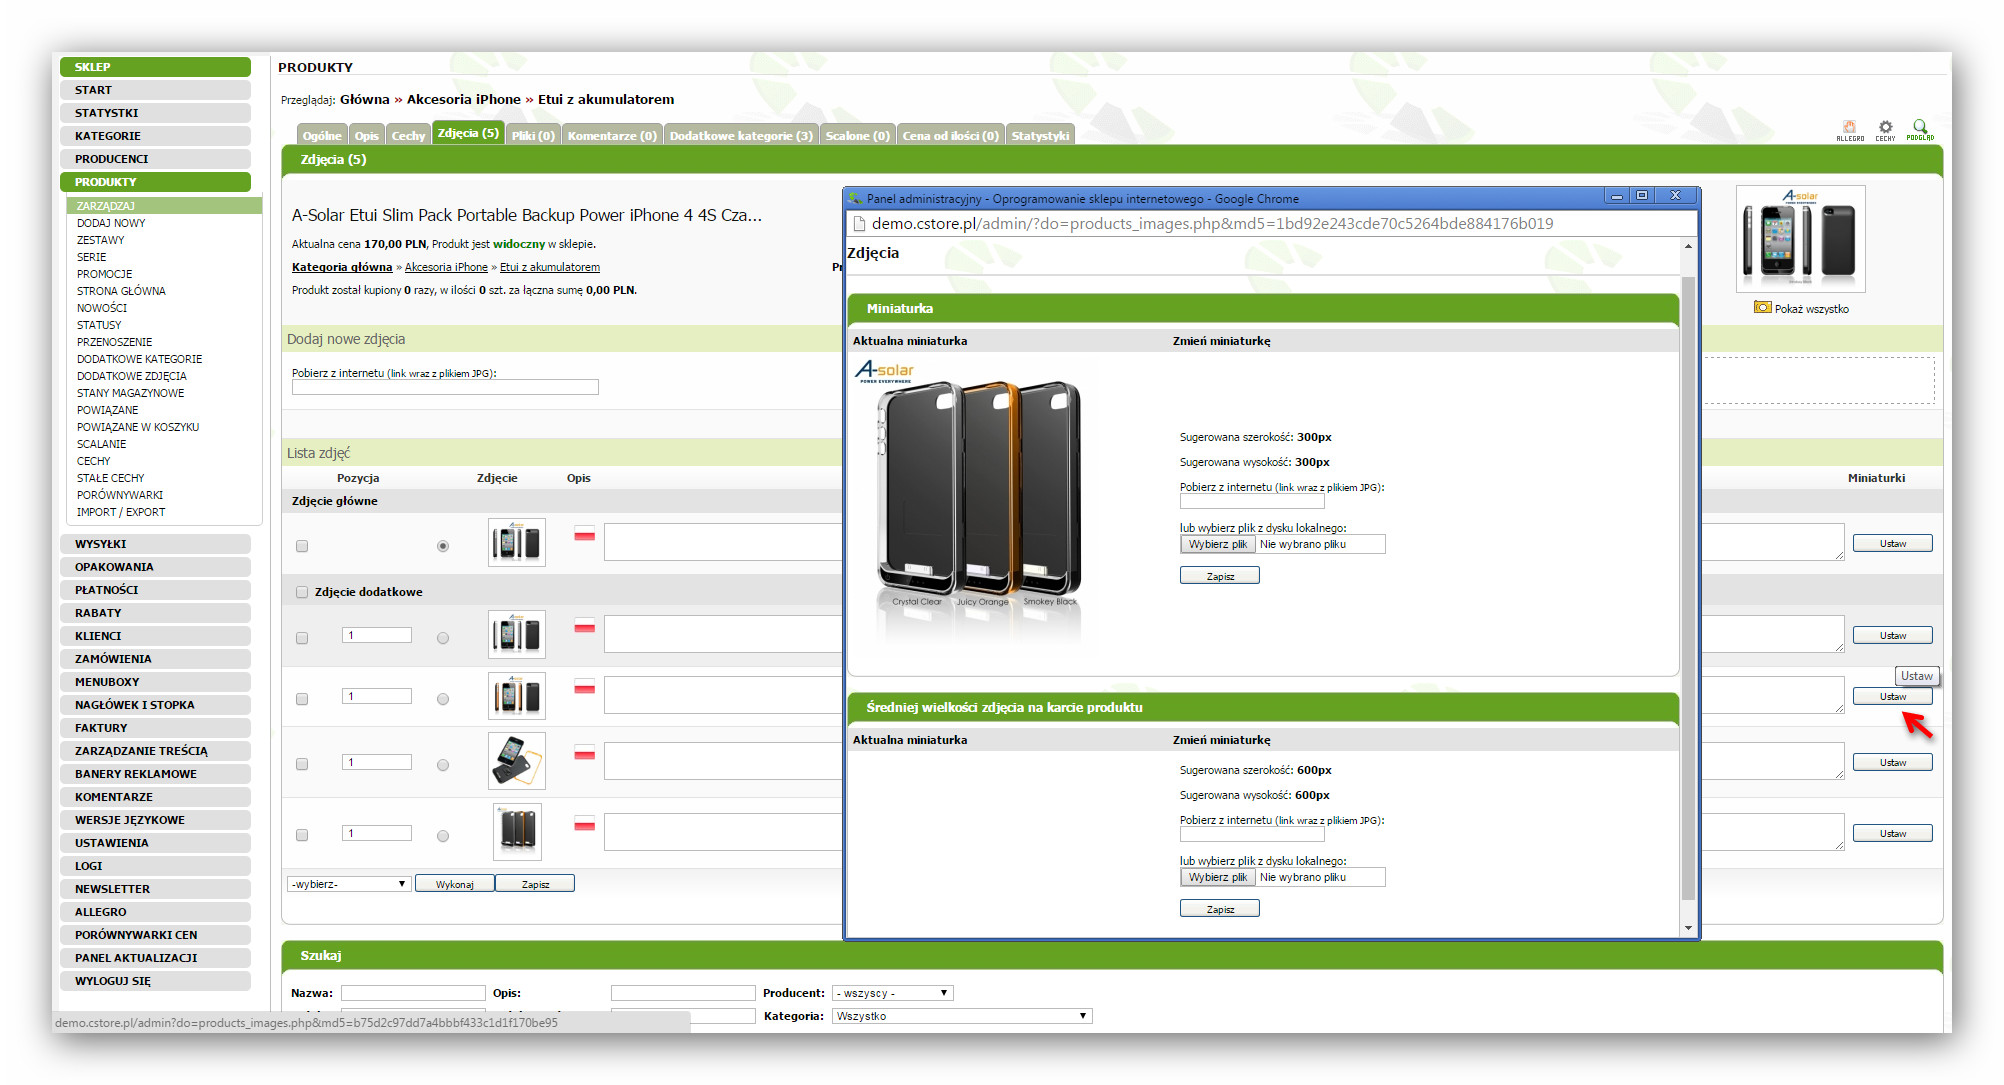Viewport: 2004px width, 1085px height.
Task: Click the Pobierz z internetu URL field under Dodaj nowe zdjęcia
Action: [x=445, y=387]
